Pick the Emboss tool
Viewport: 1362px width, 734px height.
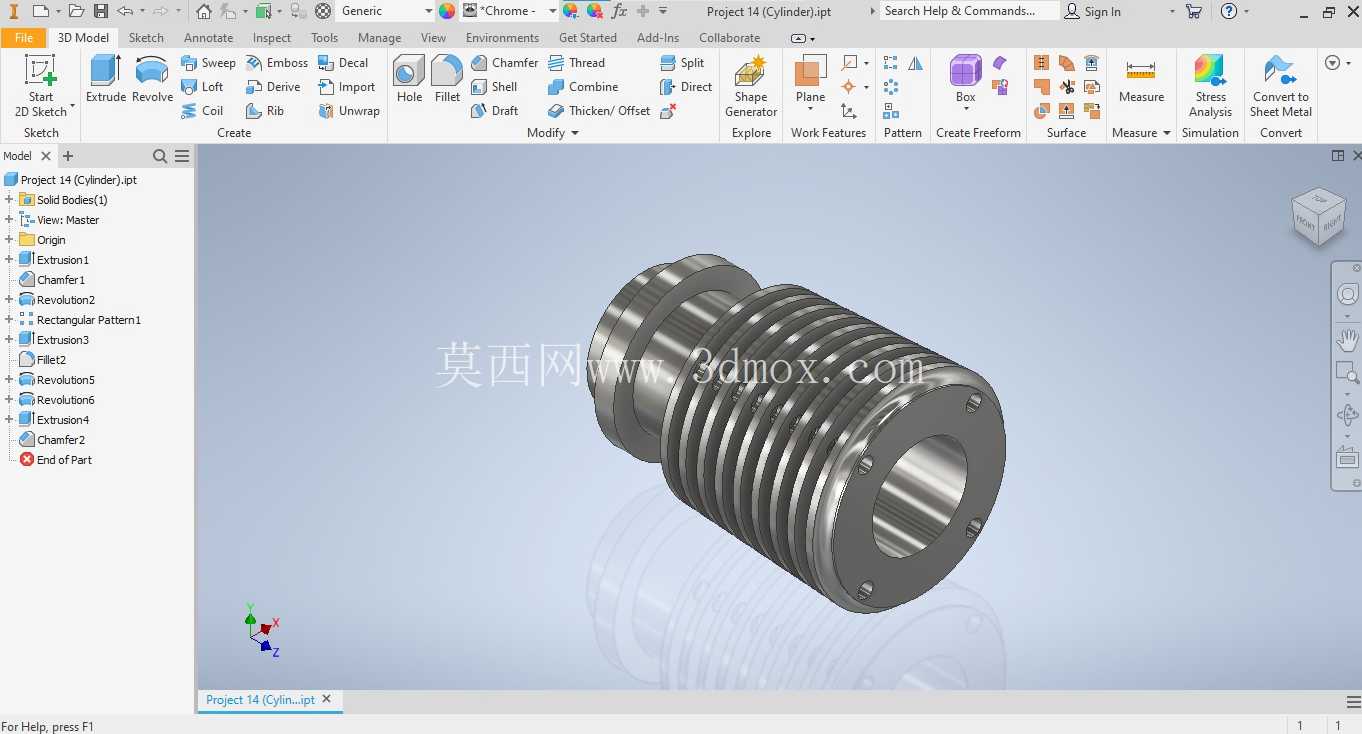point(277,63)
